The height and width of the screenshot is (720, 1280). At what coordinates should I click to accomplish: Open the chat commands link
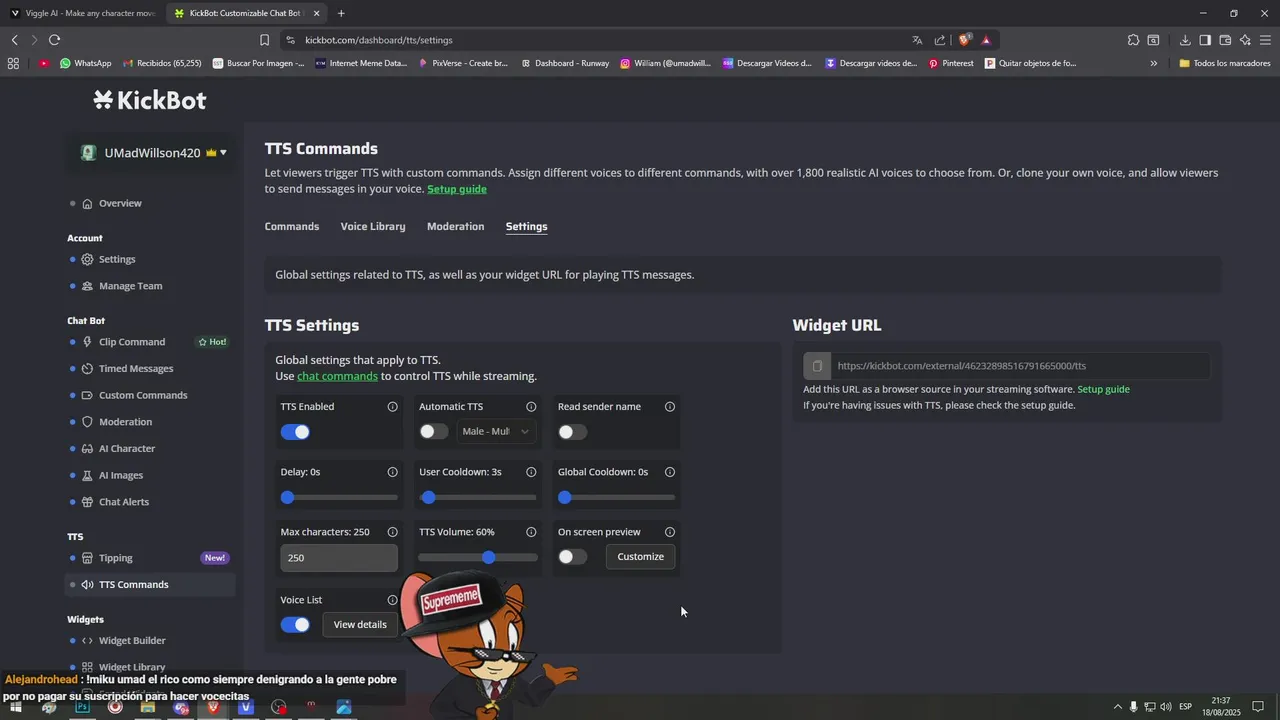tap(337, 376)
